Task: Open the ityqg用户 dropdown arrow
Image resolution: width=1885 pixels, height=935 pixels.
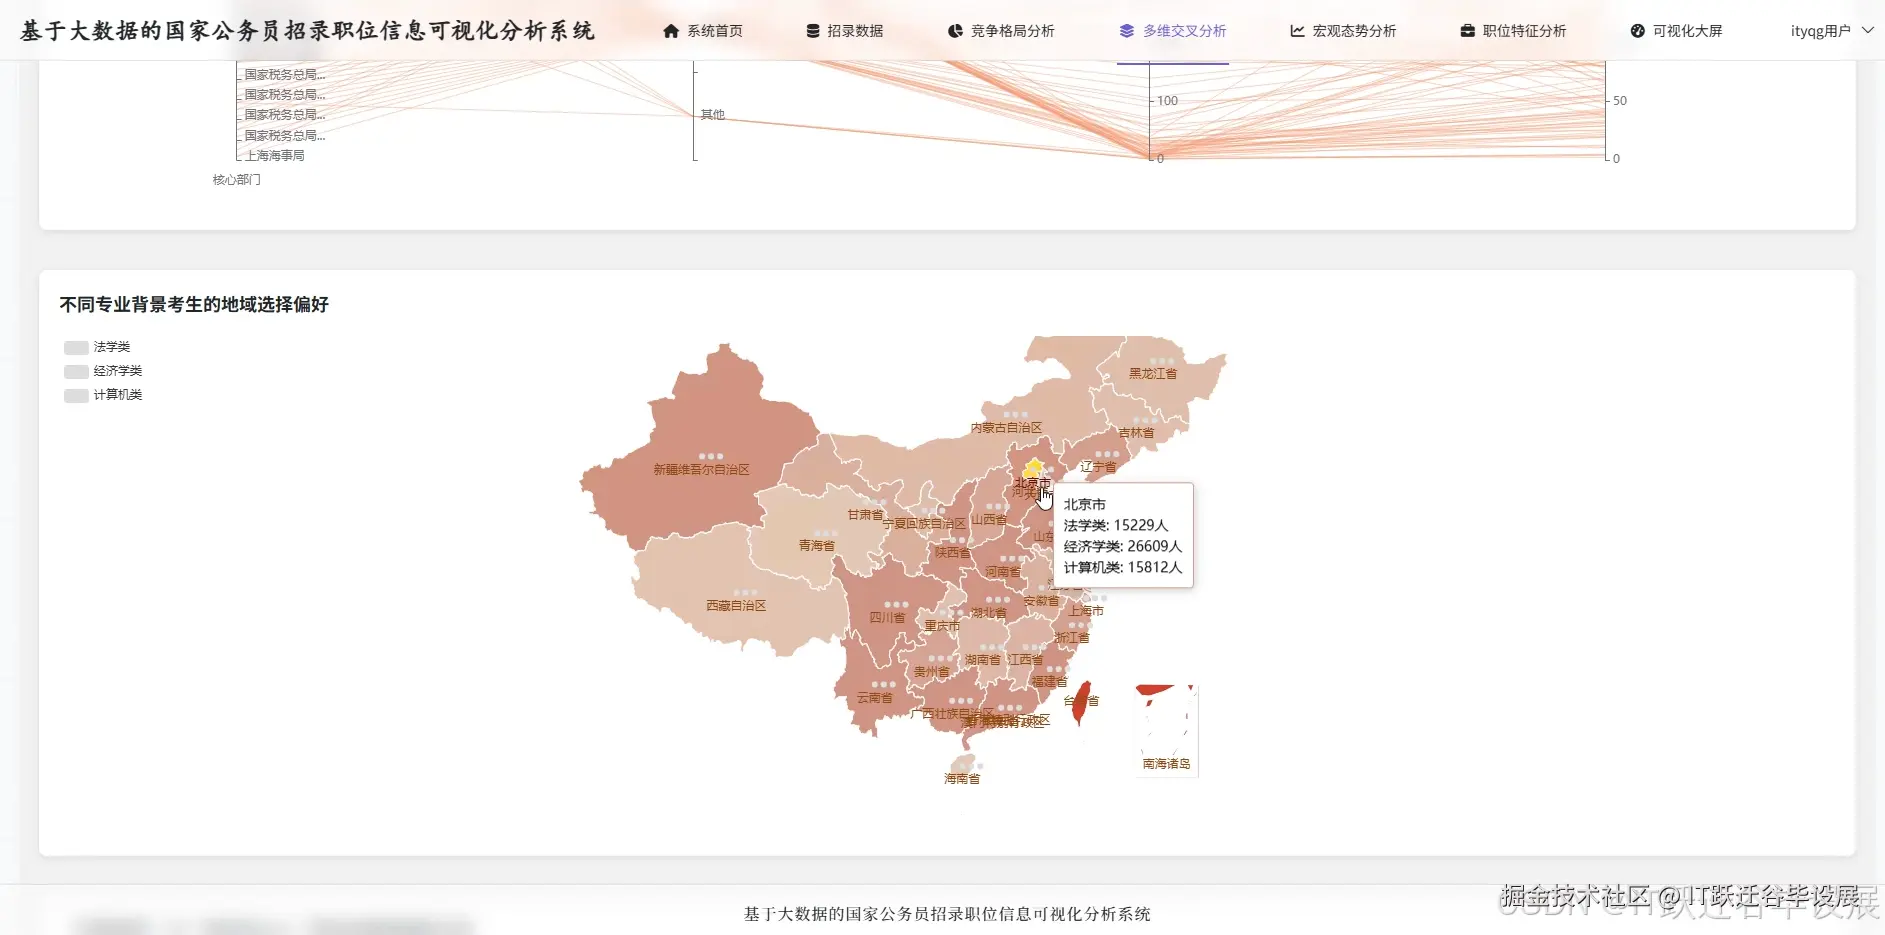Action: [x=1867, y=31]
